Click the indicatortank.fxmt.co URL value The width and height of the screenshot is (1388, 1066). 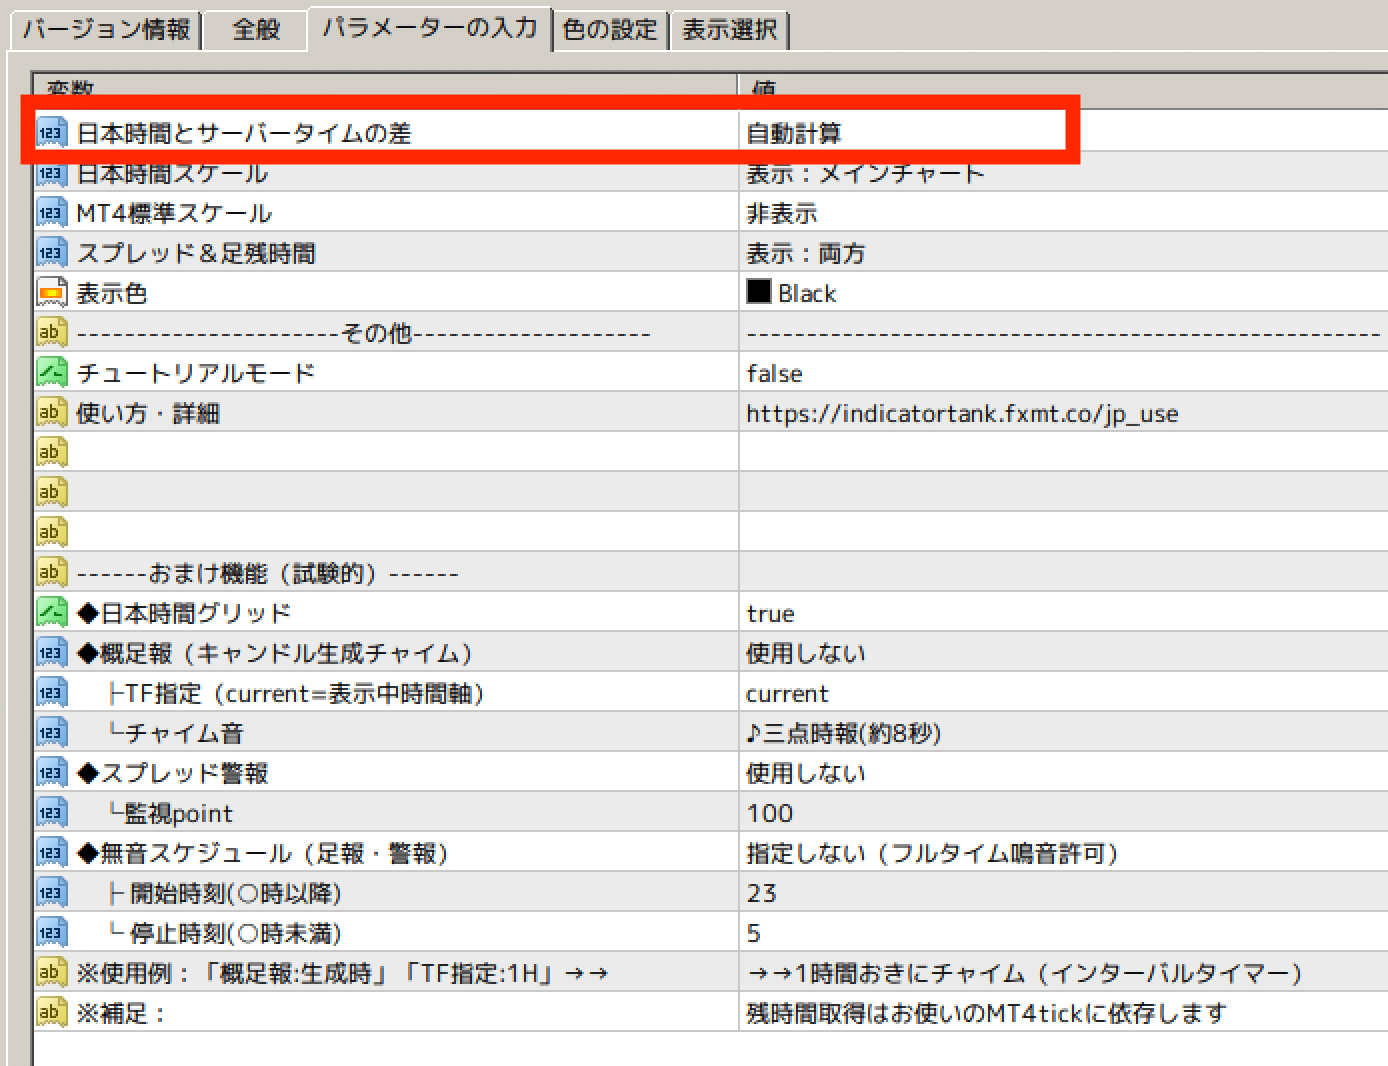point(962,414)
